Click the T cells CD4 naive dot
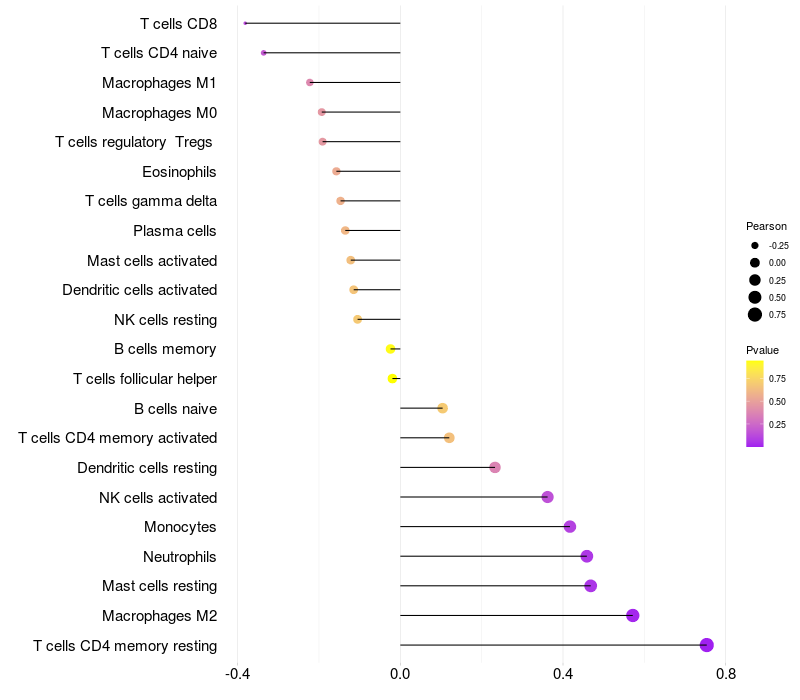Image resolution: width=800 pixels, height=700 pixels. [263, 52]
